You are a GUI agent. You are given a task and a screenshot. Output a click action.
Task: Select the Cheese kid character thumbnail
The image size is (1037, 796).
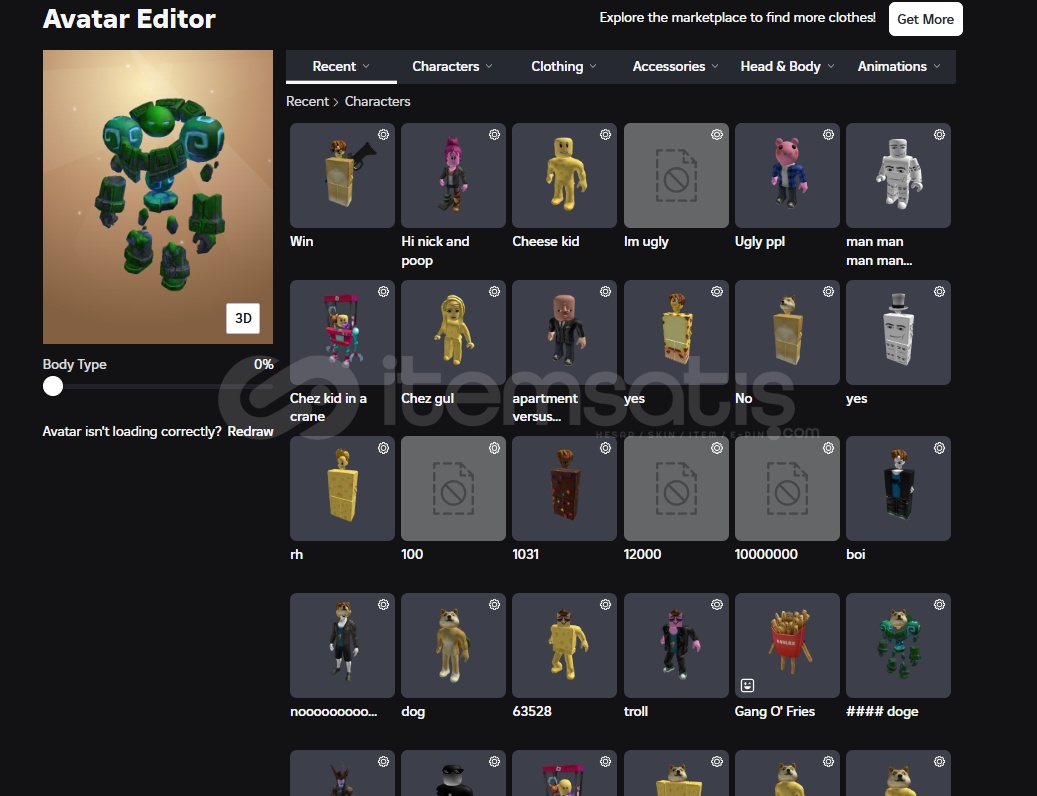(565, 176)
